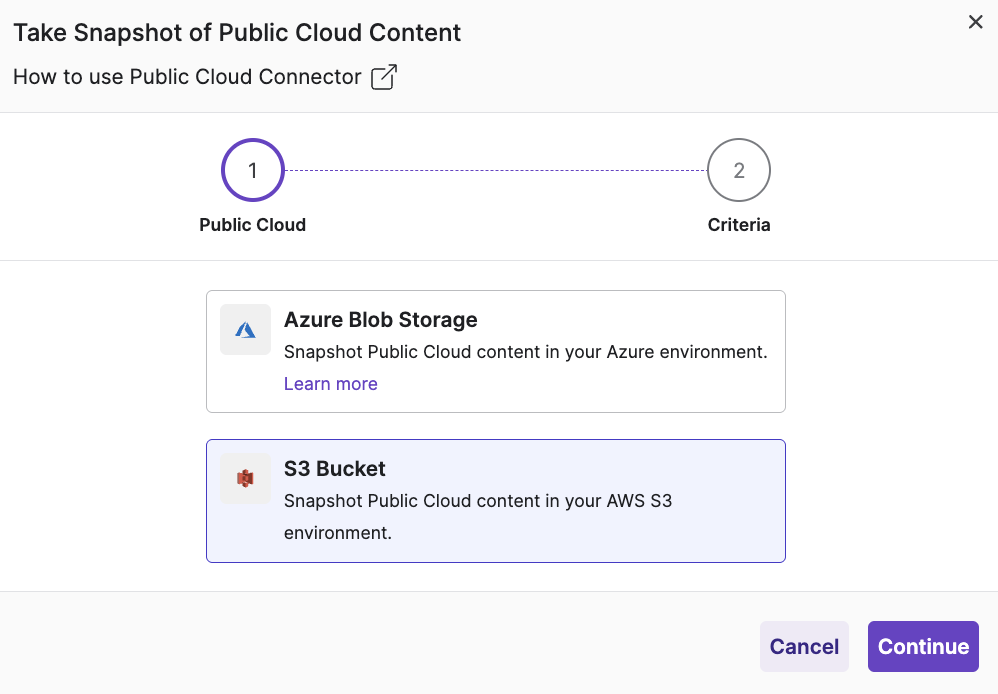Go to step 1 circle
The width and height of the screenshot is (998, 694).
pyautogui.click(x=253, y=170)
